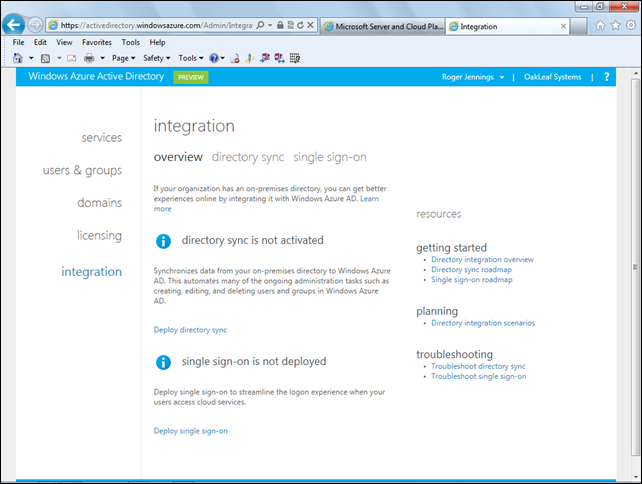Click the second OneNote linked notes icon
This screenshot has height=484, width=642.
tap(279, 58)
